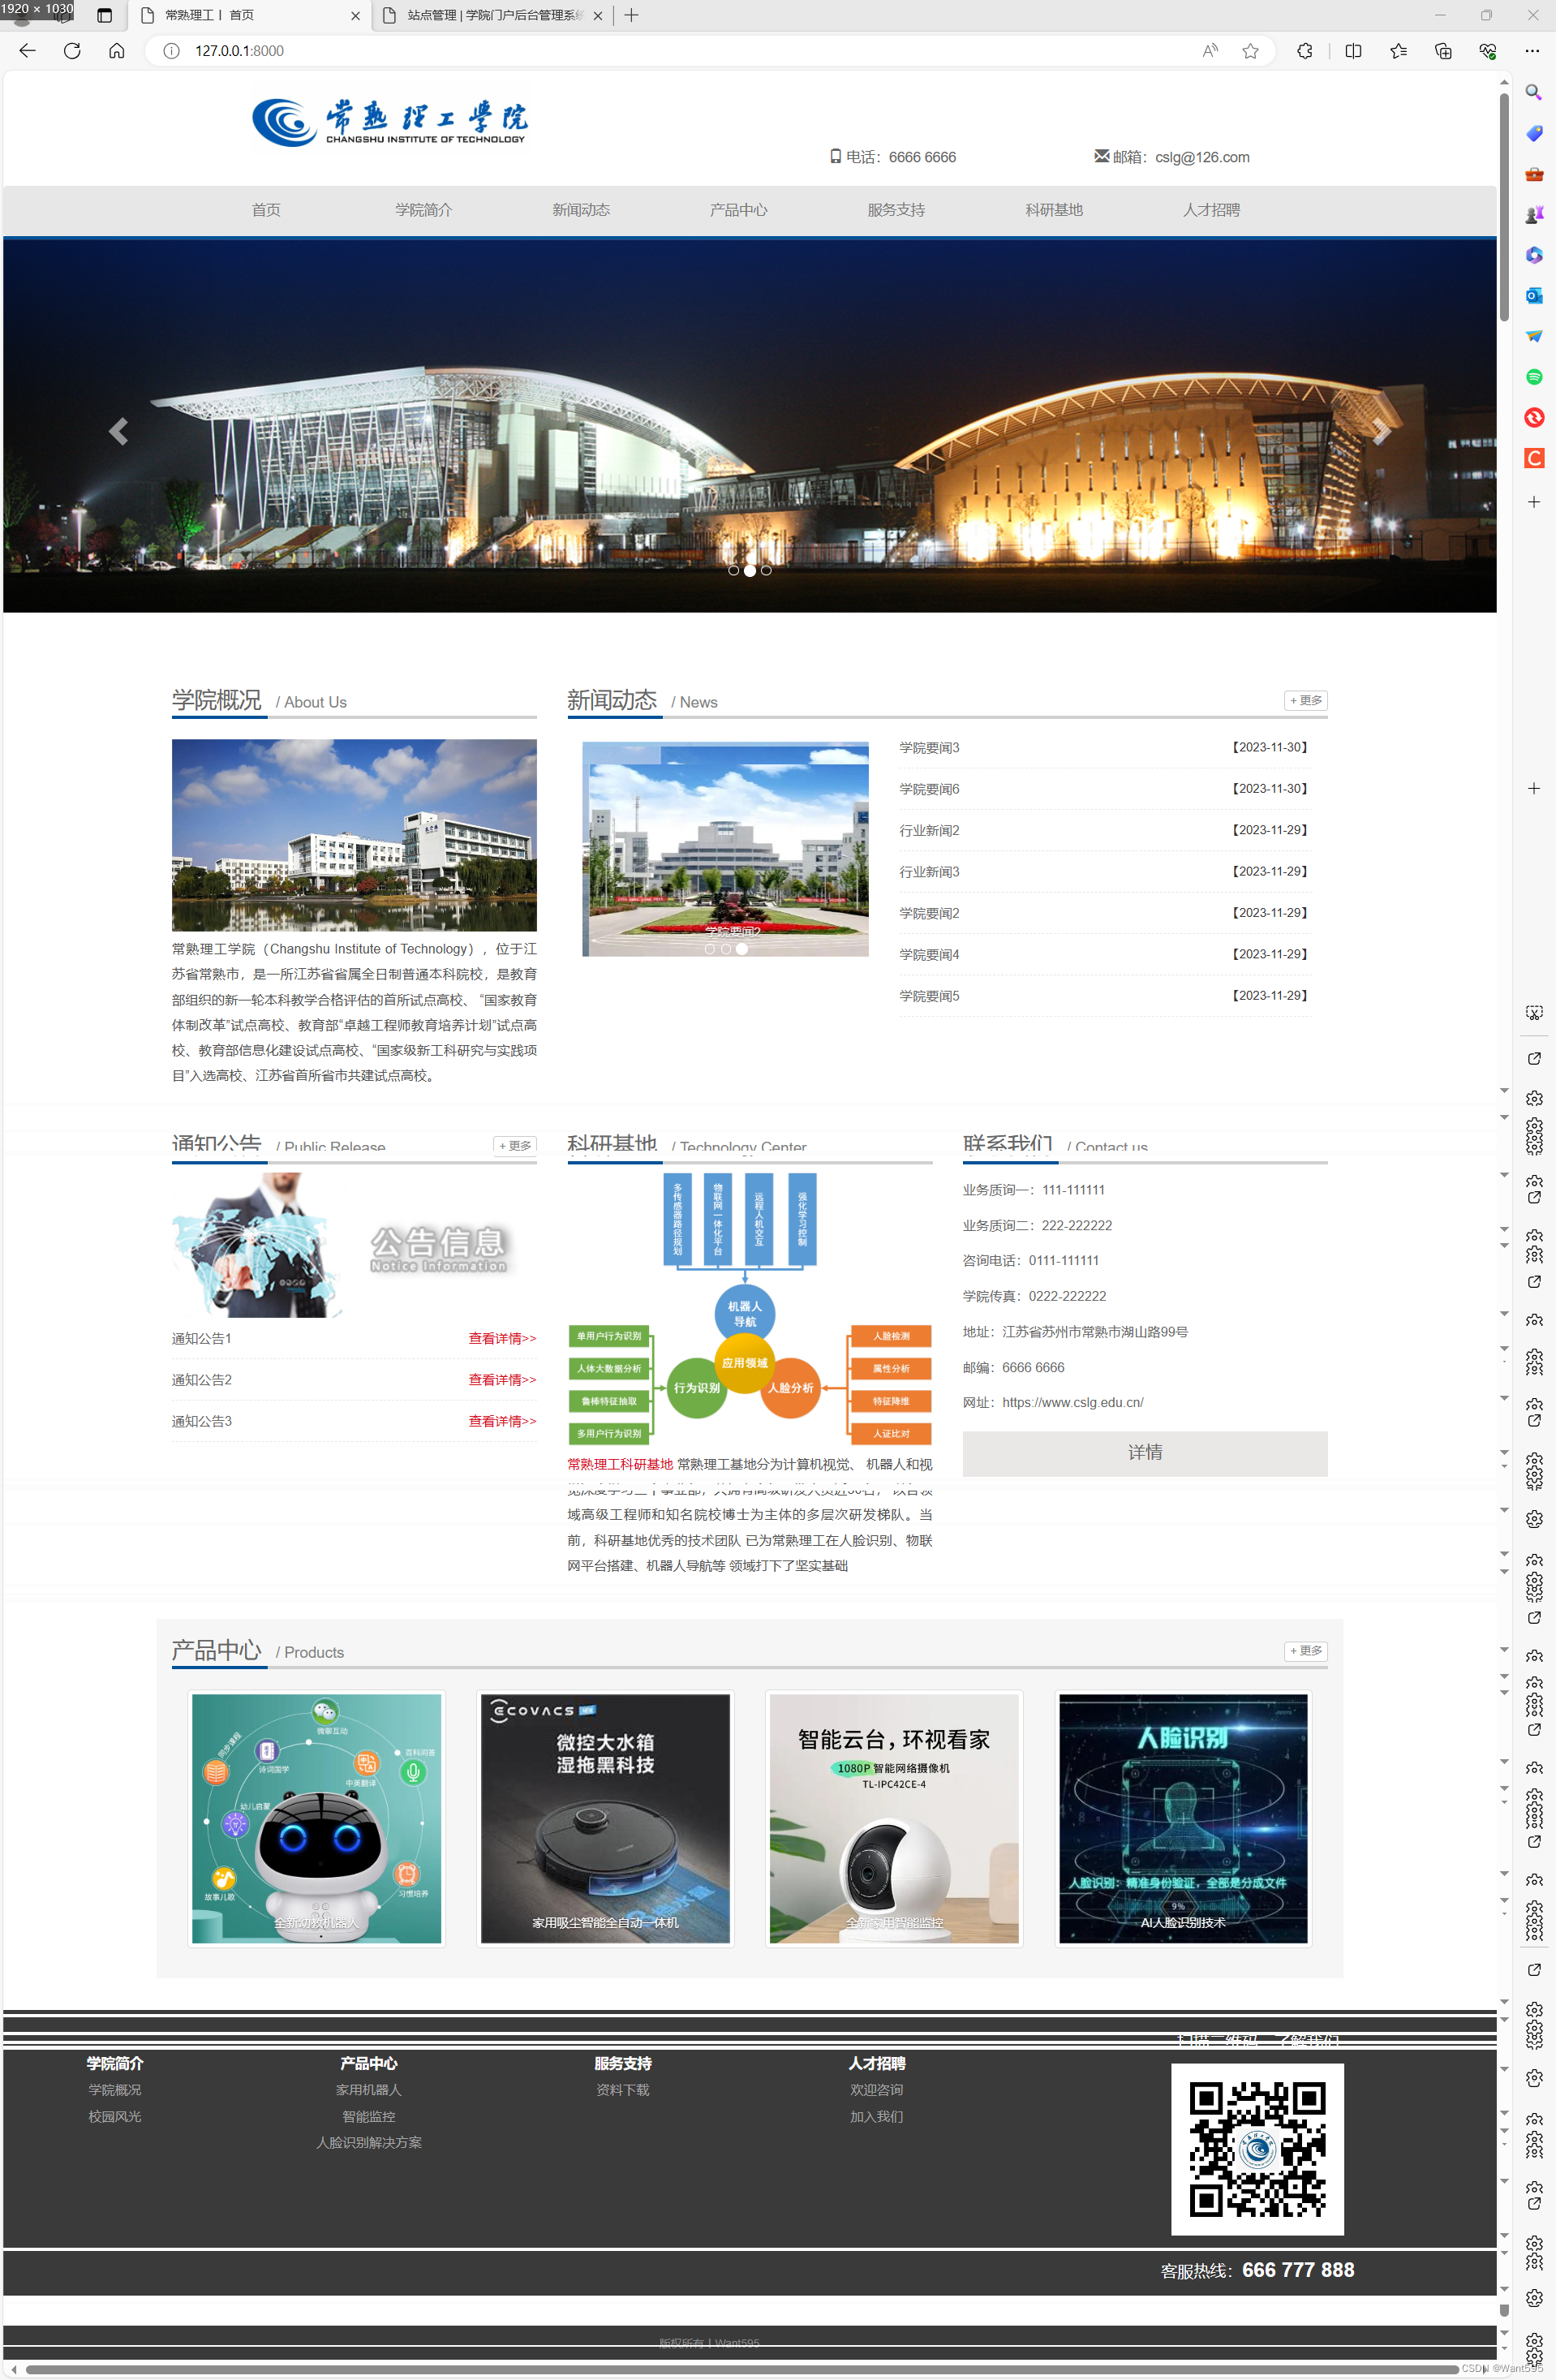Select first banner carousel dot

(734, 570)
